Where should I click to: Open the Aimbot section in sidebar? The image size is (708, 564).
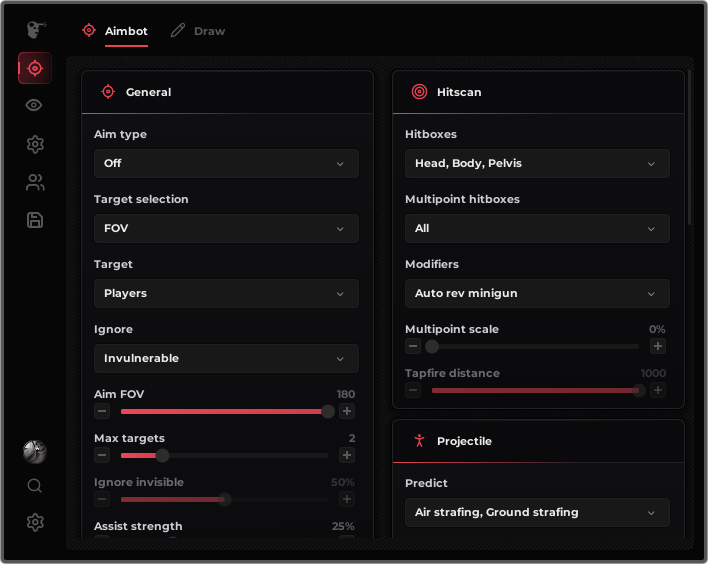click(x=35, y=68)
